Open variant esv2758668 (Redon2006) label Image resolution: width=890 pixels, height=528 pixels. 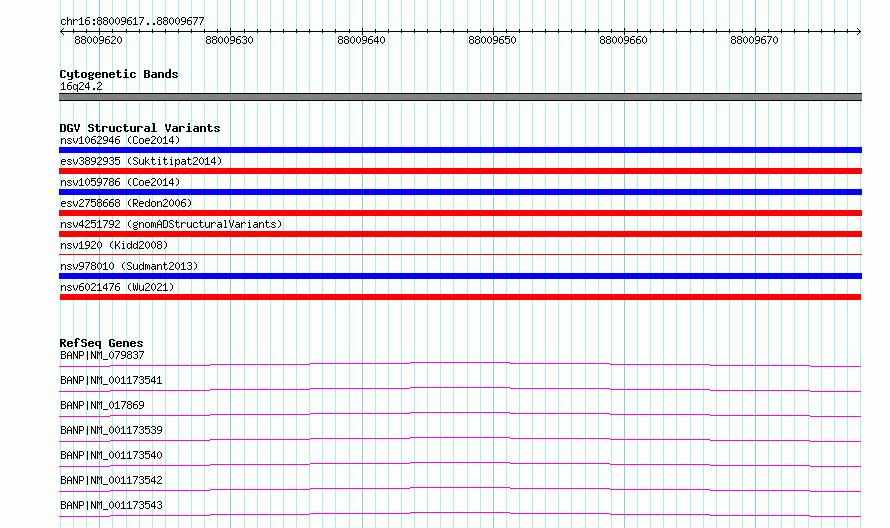(x=126, y=203)
